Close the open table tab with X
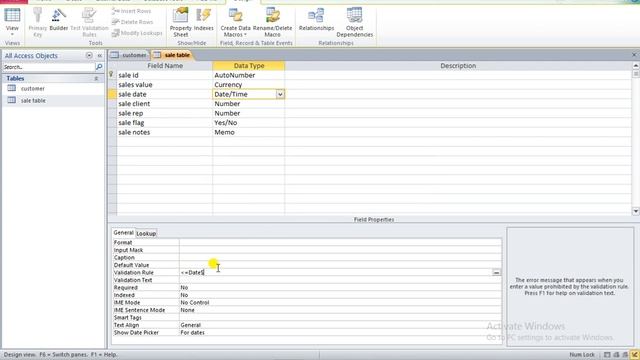Image resolution: width=640 pixels, height=360 pixels. 634,55
